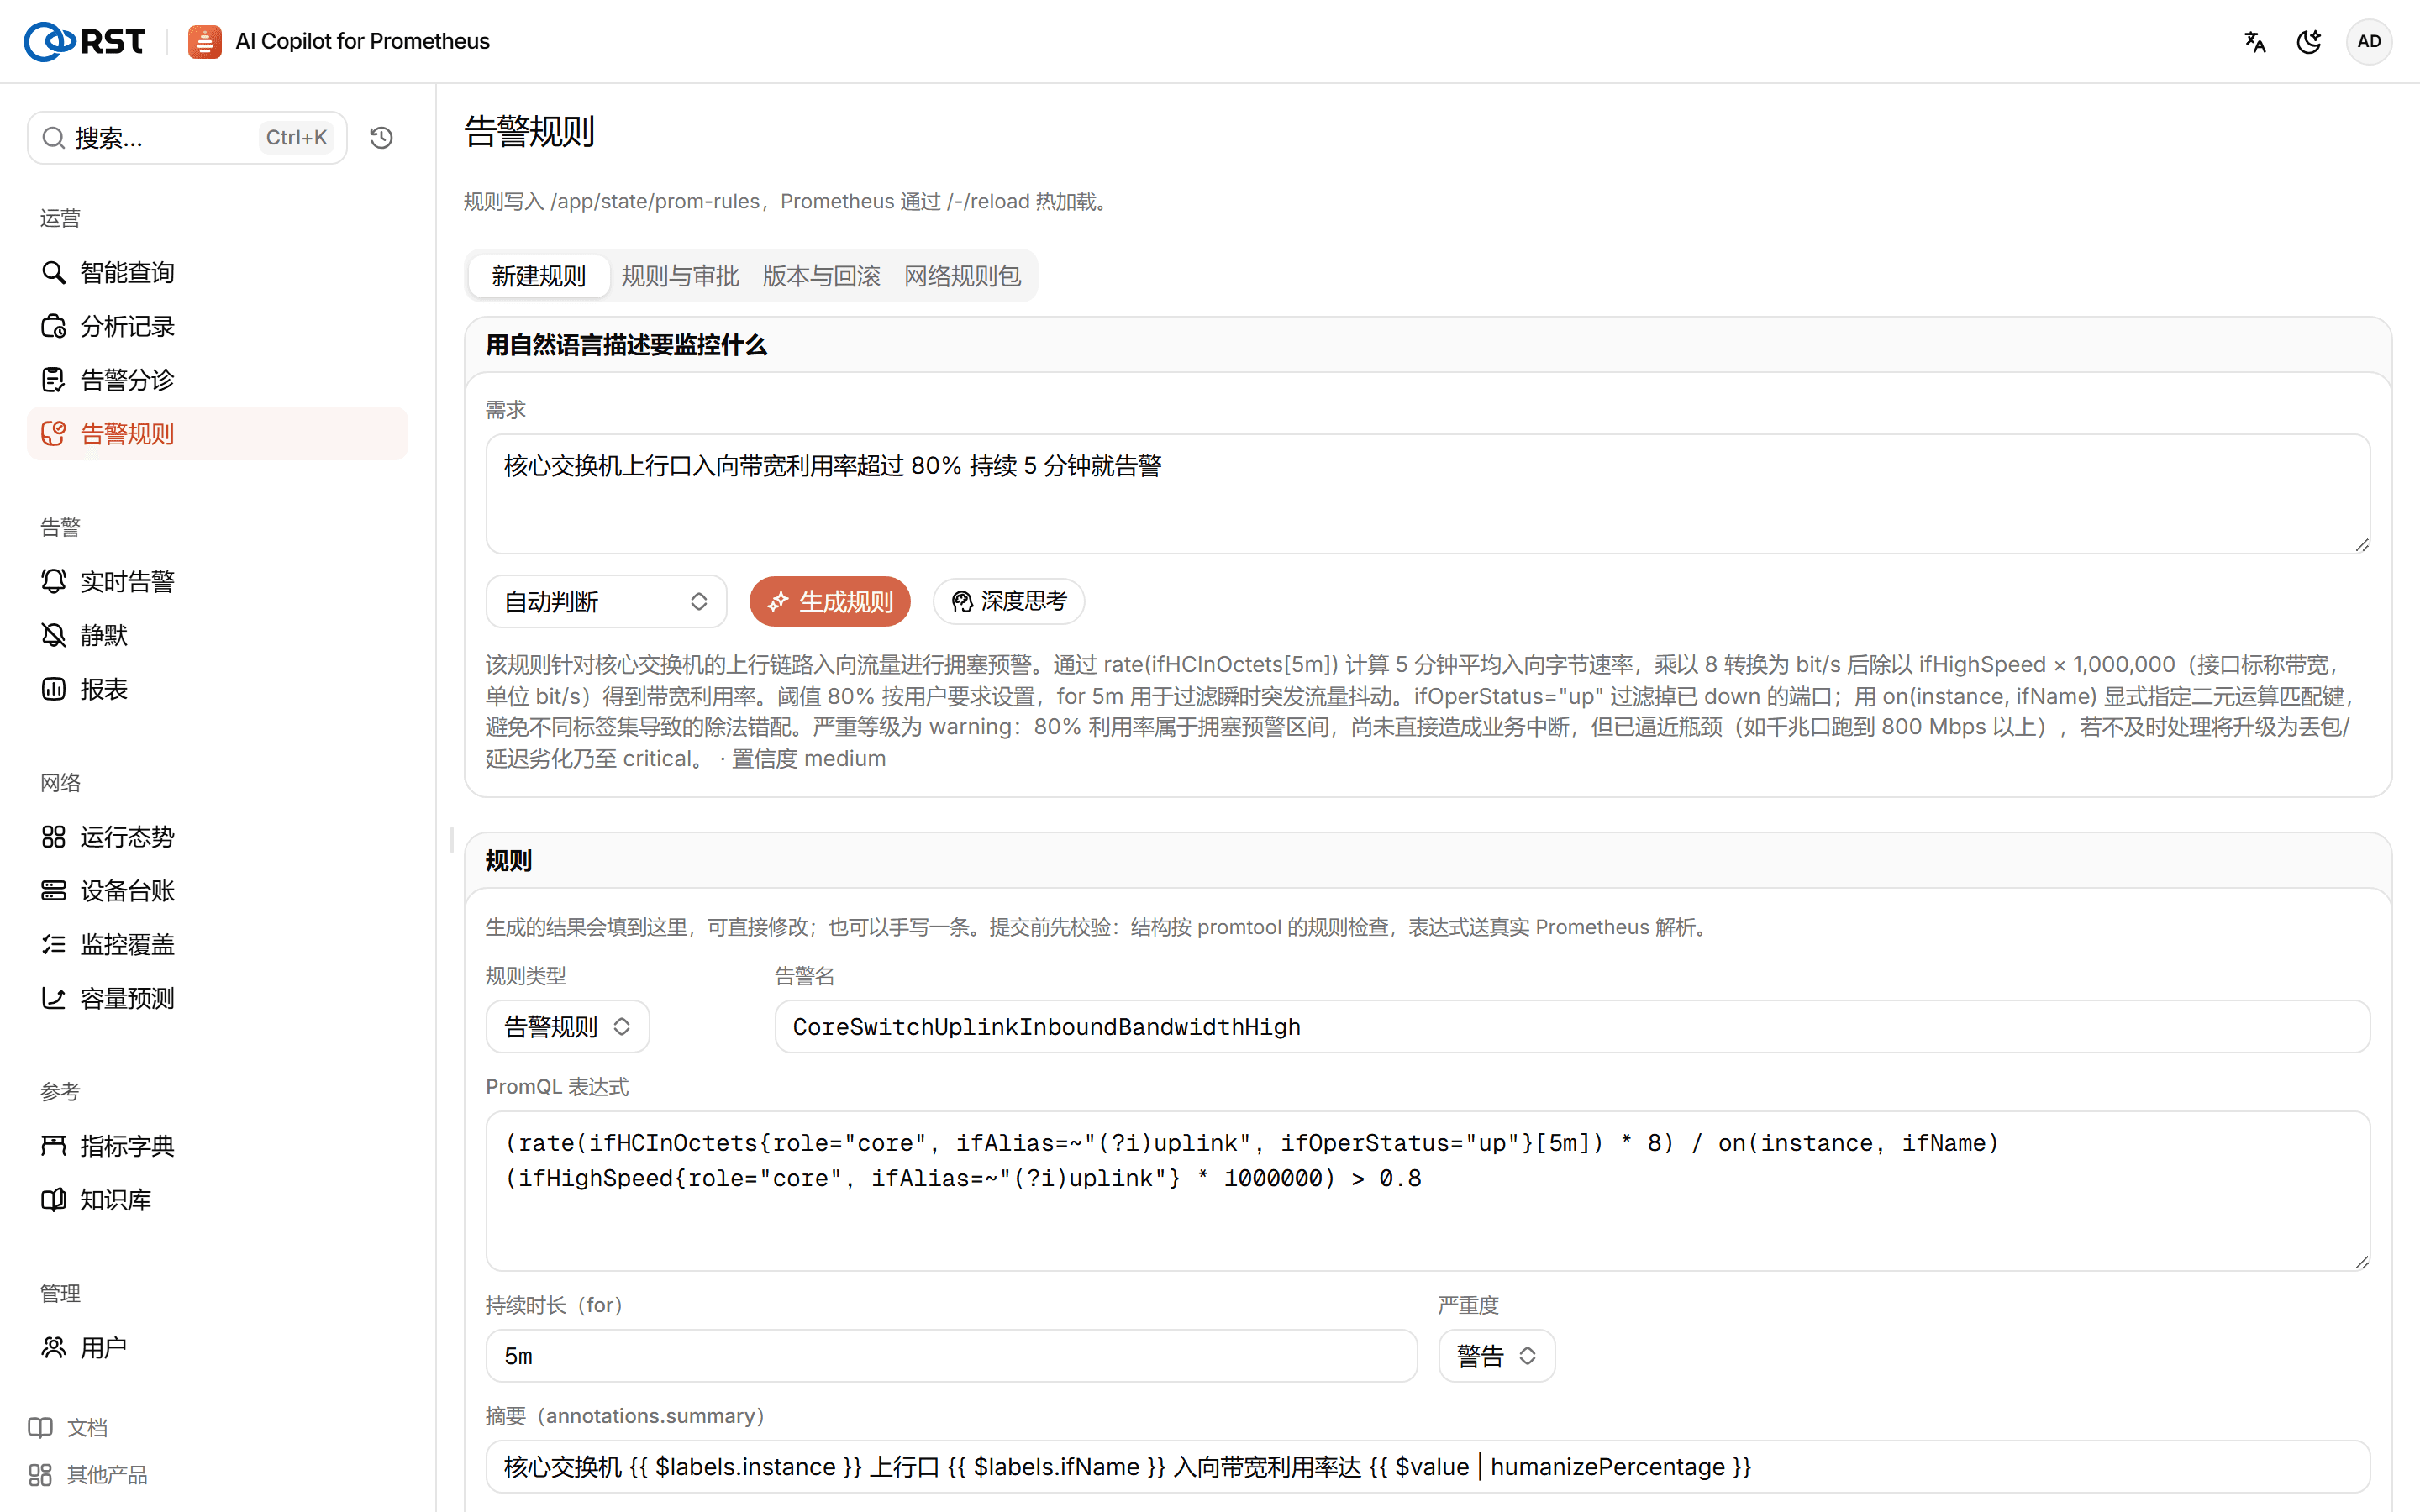Click the magnifier icon in search box
This screenshot has height=1512, width=2420.
(x=54, y=137)
